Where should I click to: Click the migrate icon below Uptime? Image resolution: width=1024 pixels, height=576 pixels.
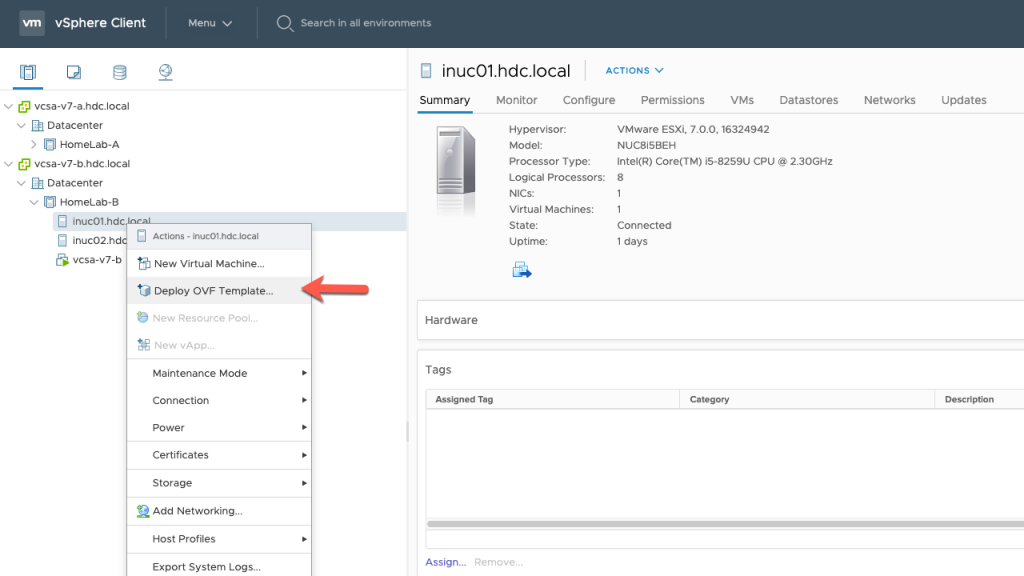coord(522,270)
